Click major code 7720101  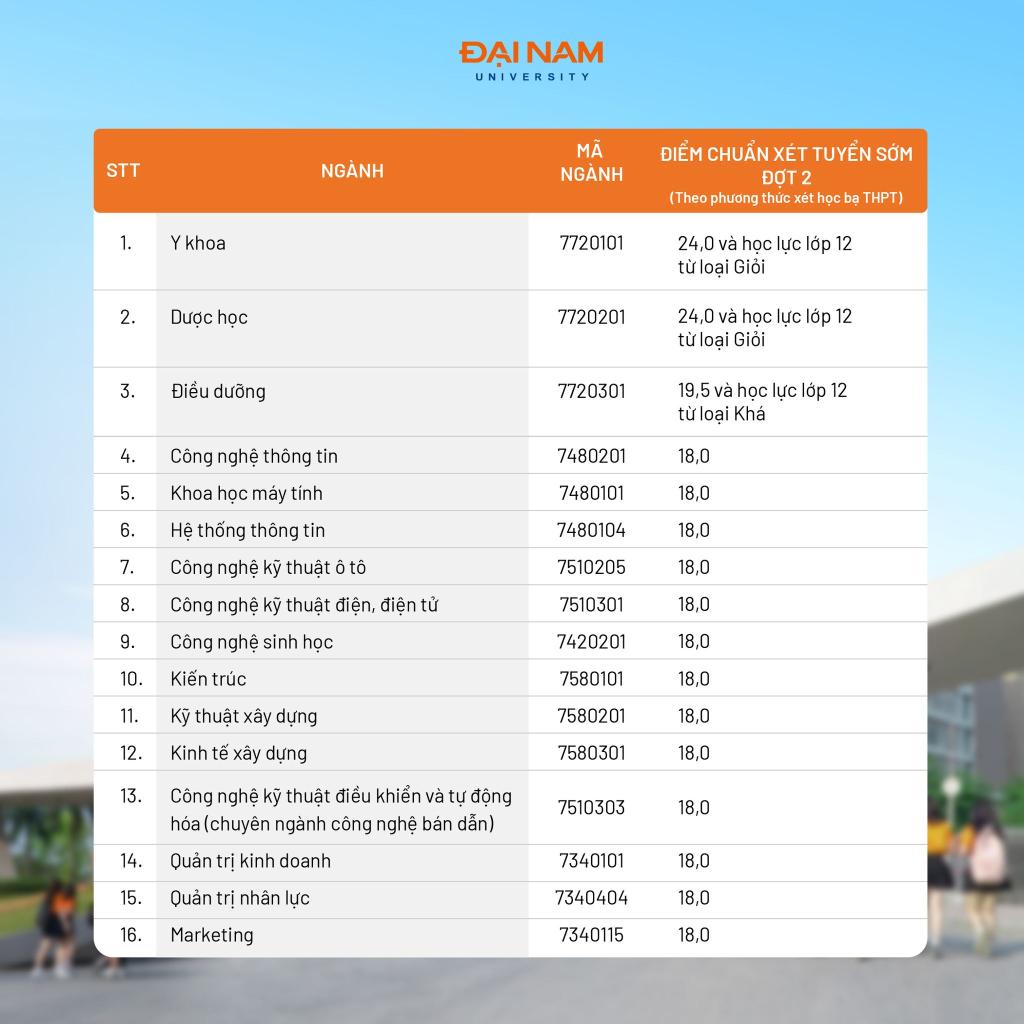[591, 243]
